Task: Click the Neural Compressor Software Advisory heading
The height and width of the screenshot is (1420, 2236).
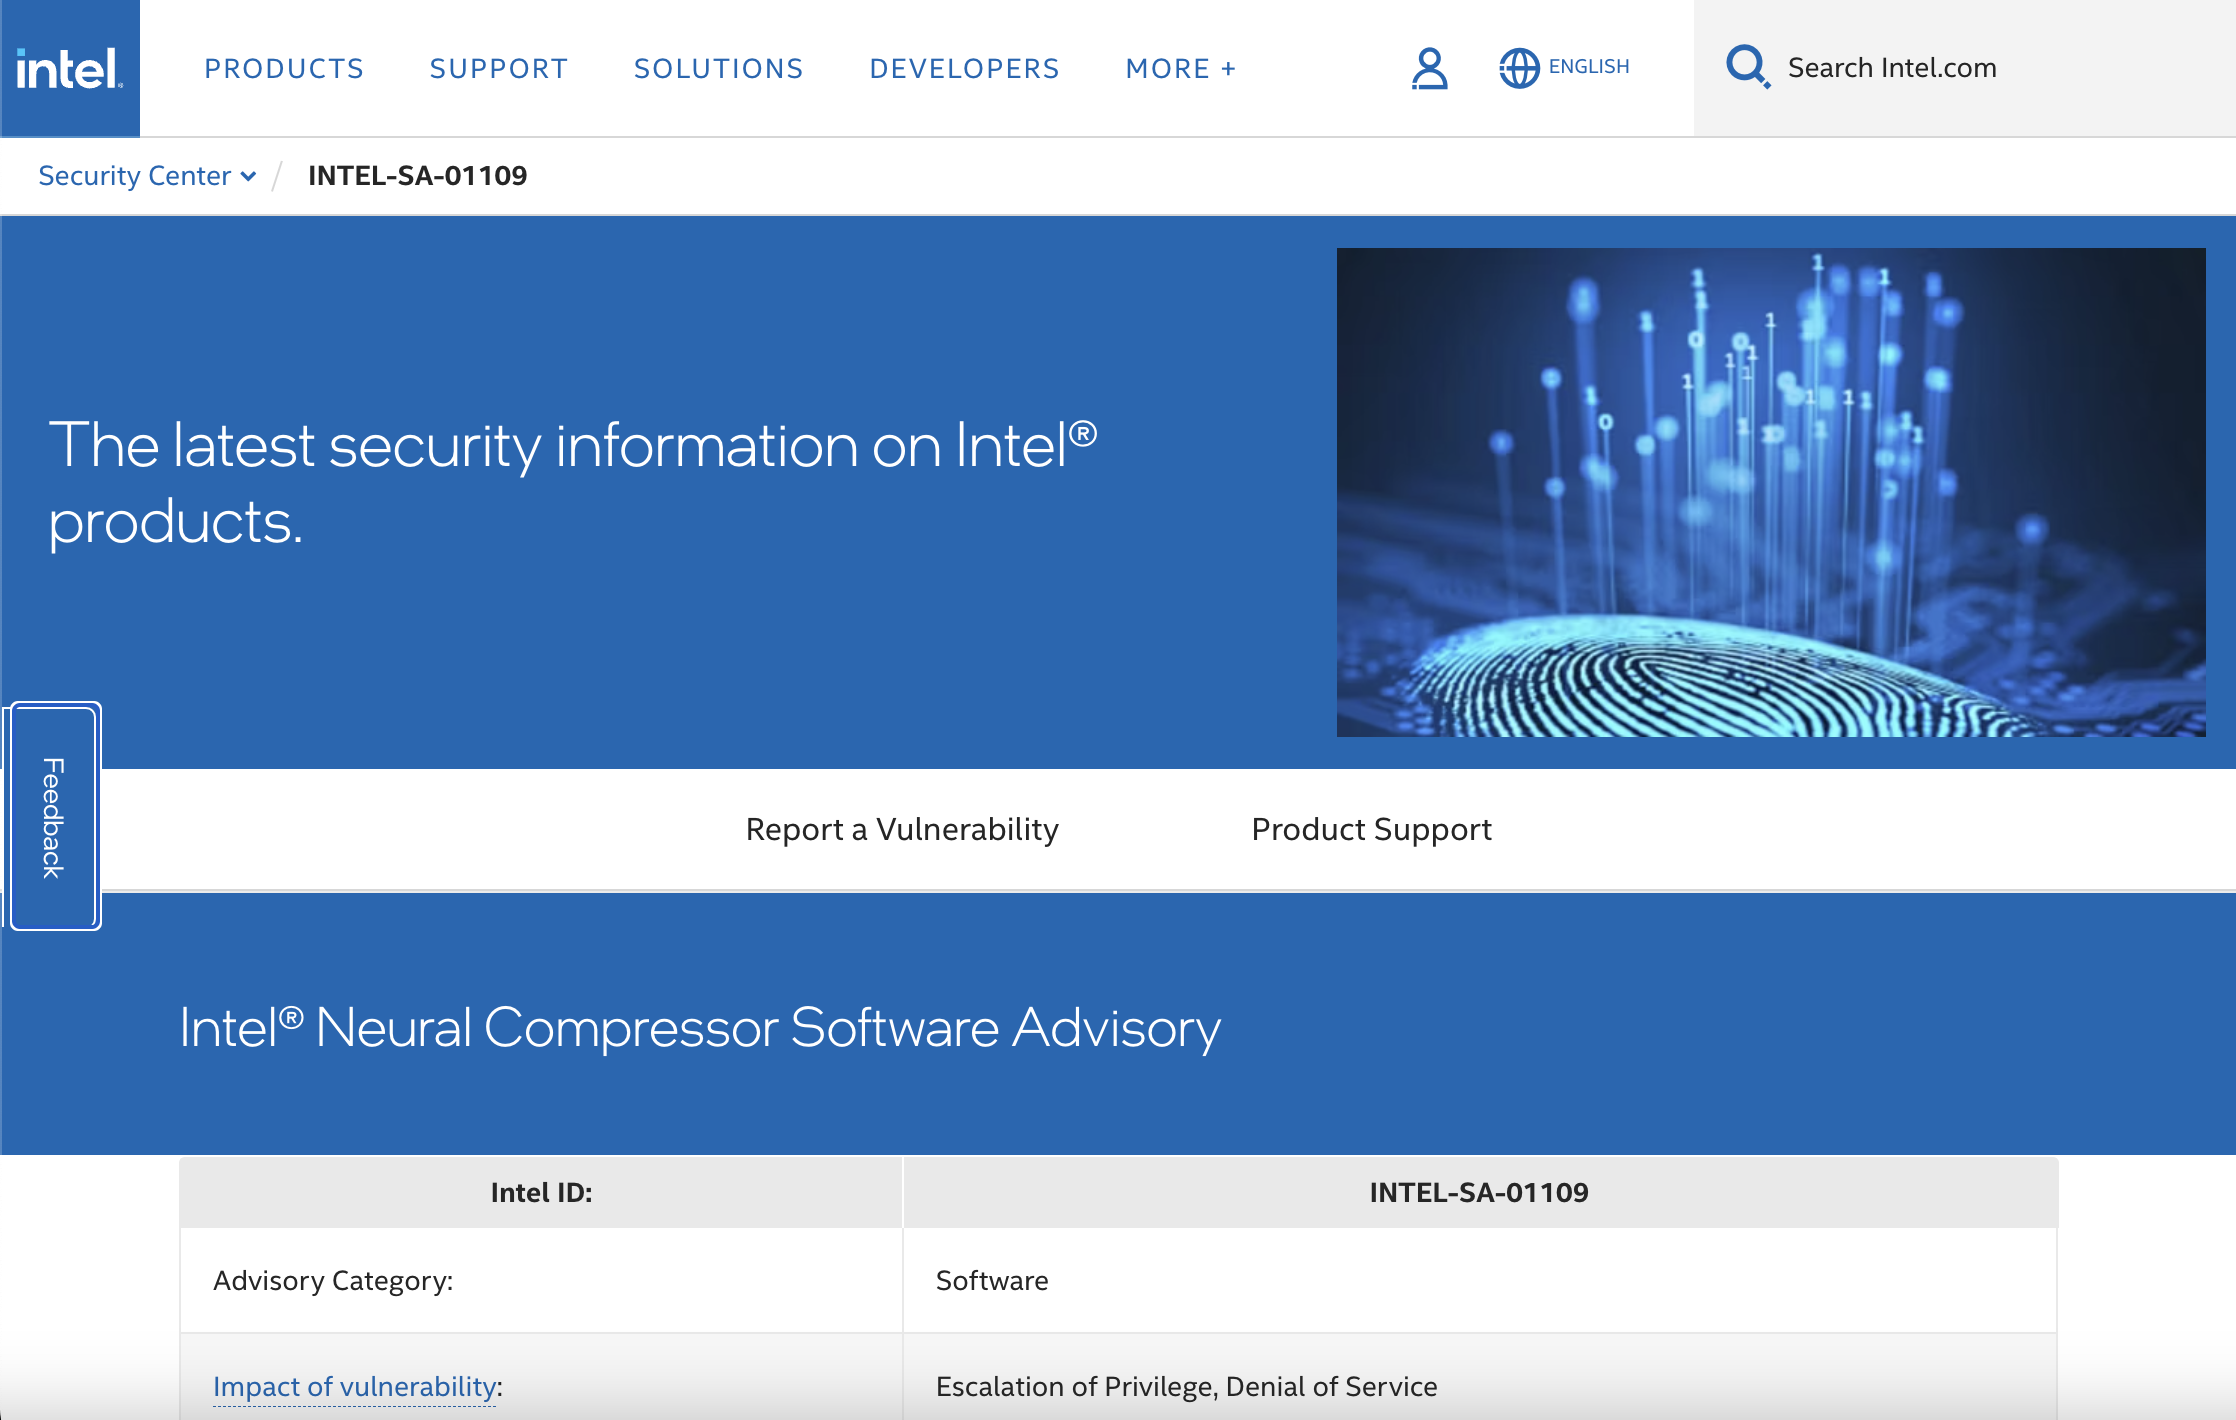Action: [700, 1027]
